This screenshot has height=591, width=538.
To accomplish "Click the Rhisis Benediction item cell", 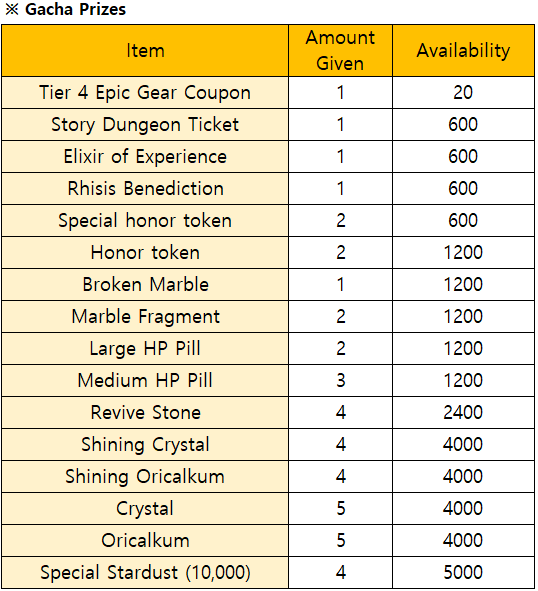I will click(x=145, y=189).
